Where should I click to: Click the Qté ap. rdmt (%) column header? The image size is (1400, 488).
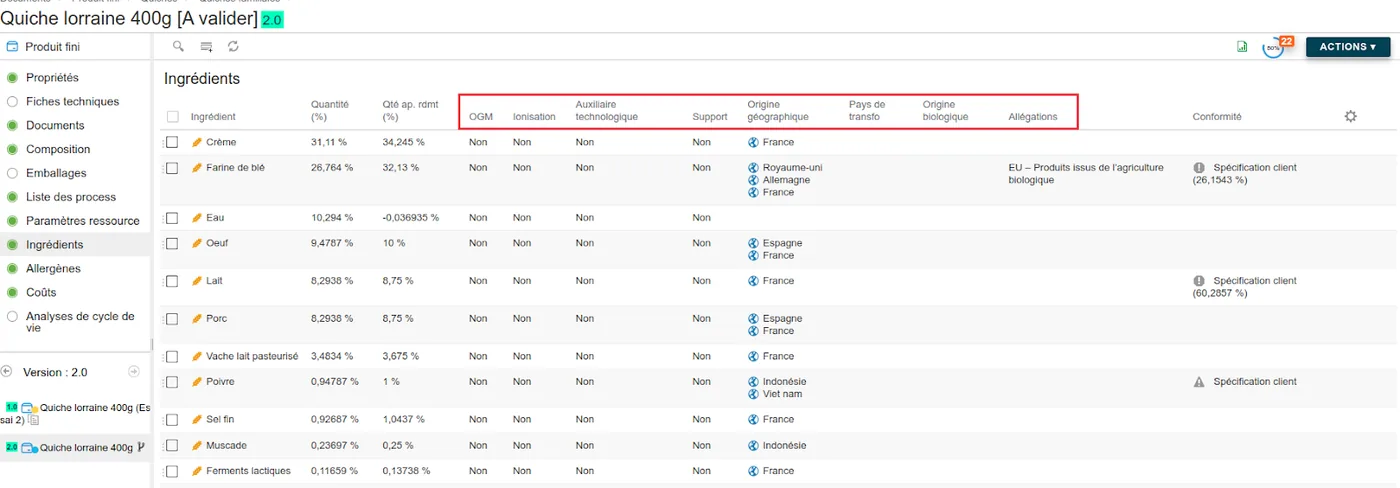(x=411, y=110)
